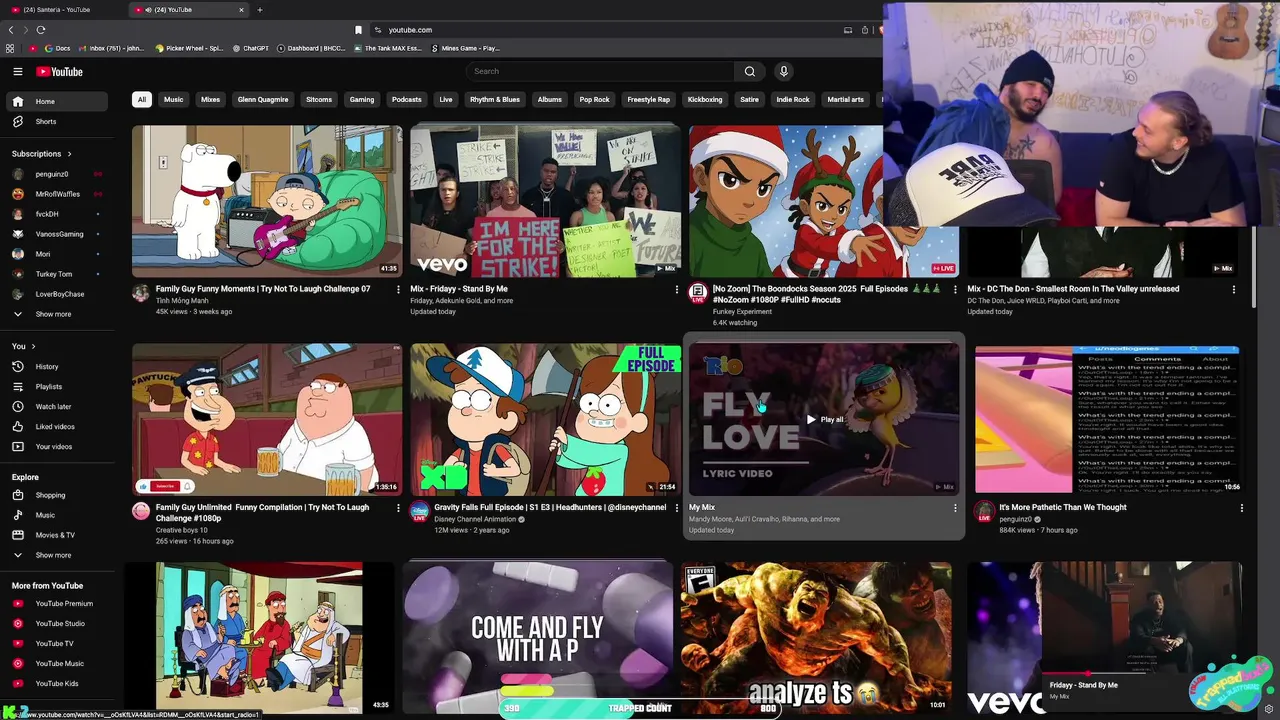Open Gravity Falls Headhunters thumbnail
Viewport: 1280px width, 720px height.
545,420
